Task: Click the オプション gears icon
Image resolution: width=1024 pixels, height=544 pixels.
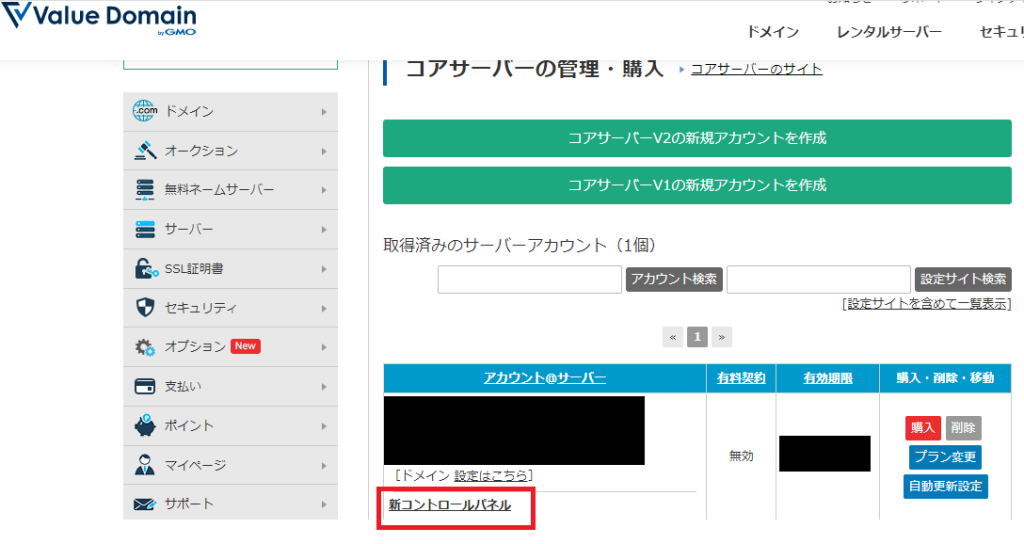Action: tap(145, 347)
